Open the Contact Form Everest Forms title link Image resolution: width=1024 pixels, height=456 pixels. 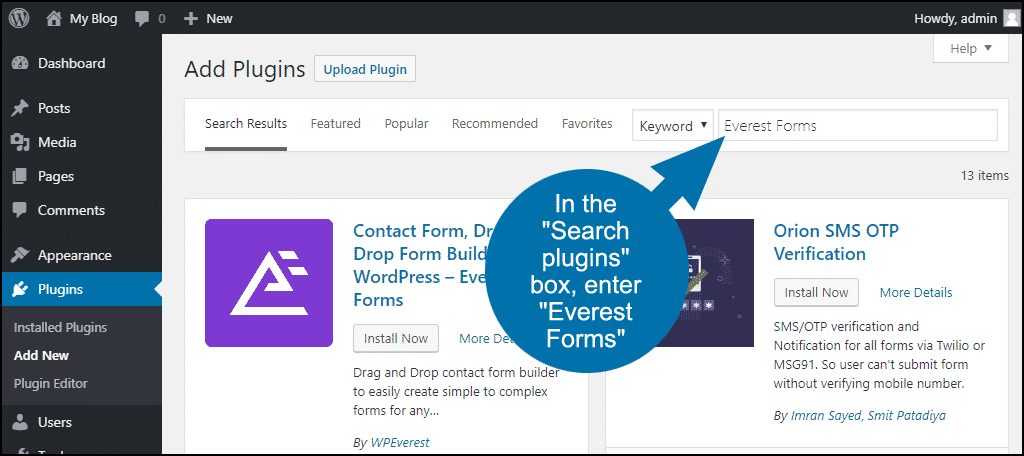click(418, 265)
